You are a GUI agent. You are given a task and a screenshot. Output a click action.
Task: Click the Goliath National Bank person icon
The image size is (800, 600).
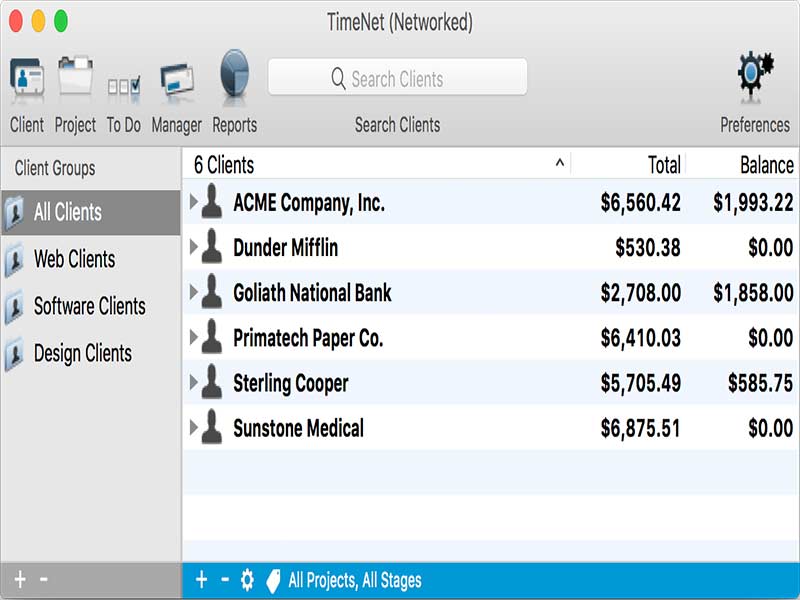click(x=212, y=292)
